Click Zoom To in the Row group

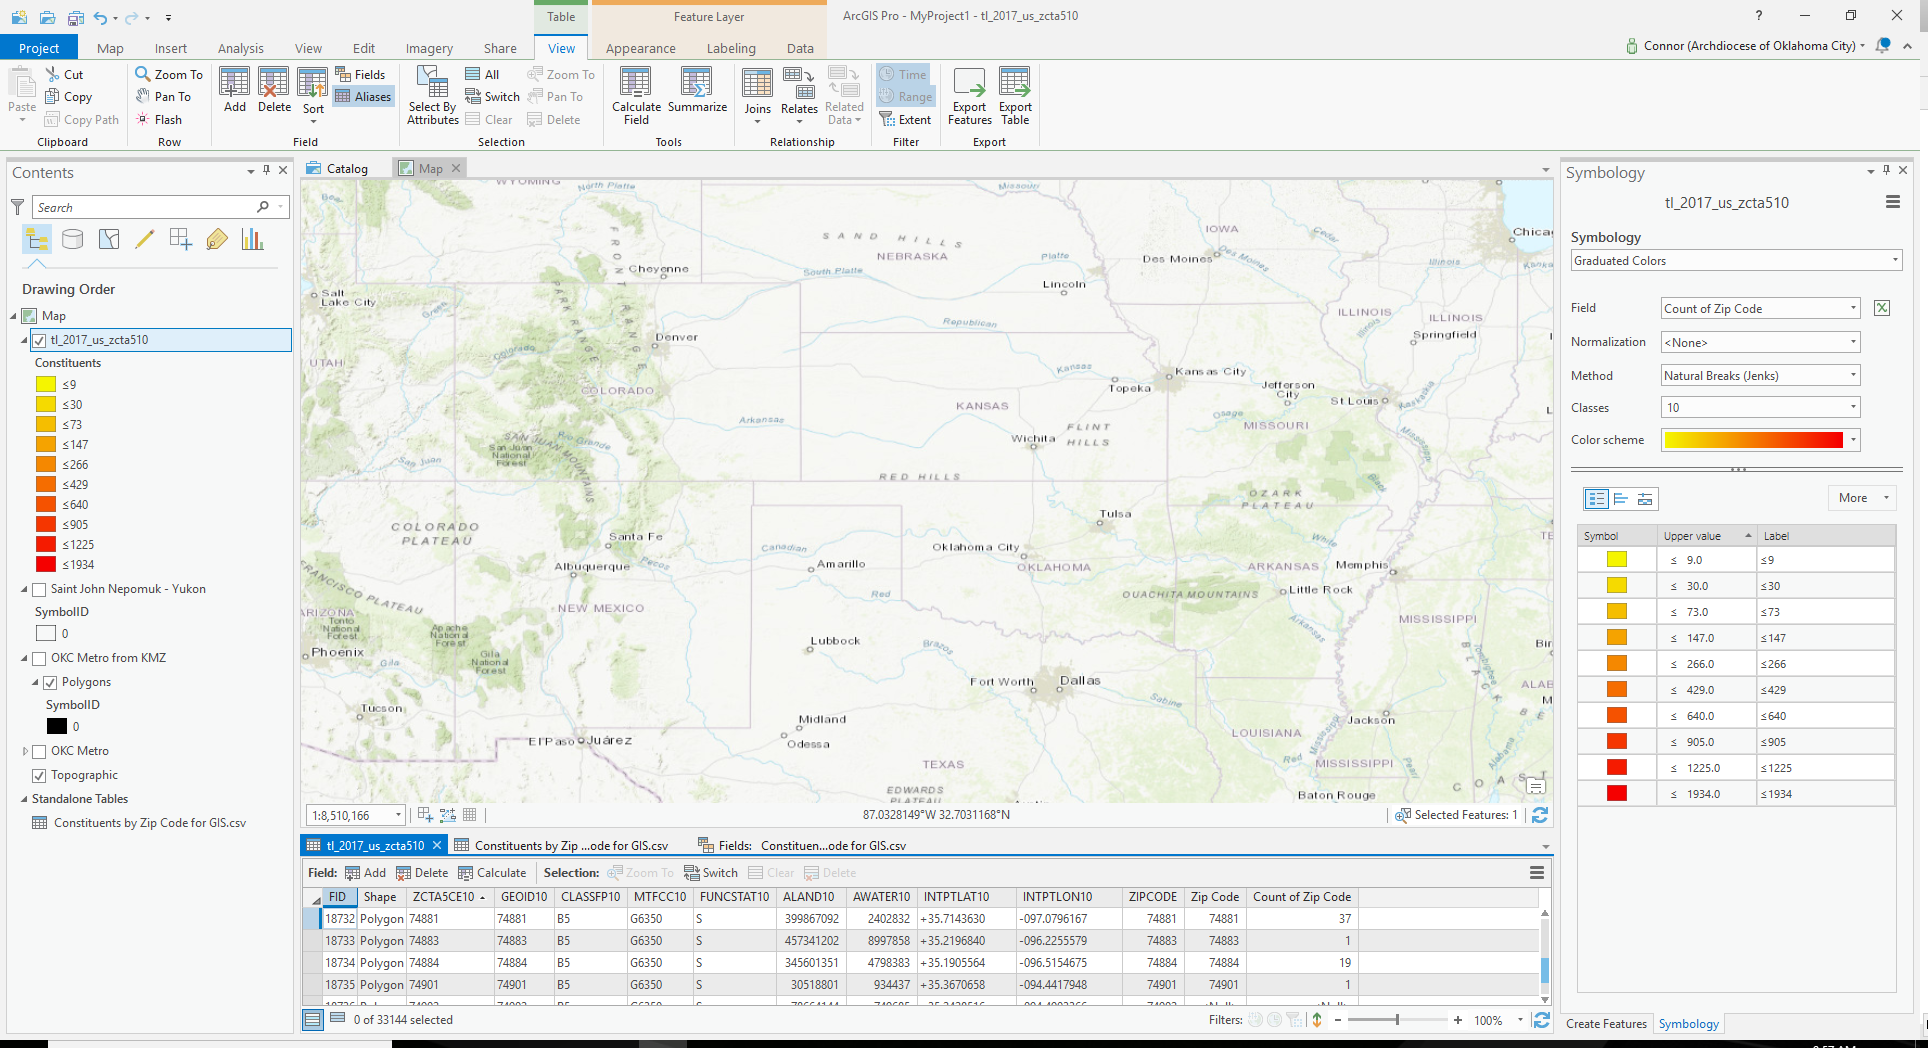(169, 74)
